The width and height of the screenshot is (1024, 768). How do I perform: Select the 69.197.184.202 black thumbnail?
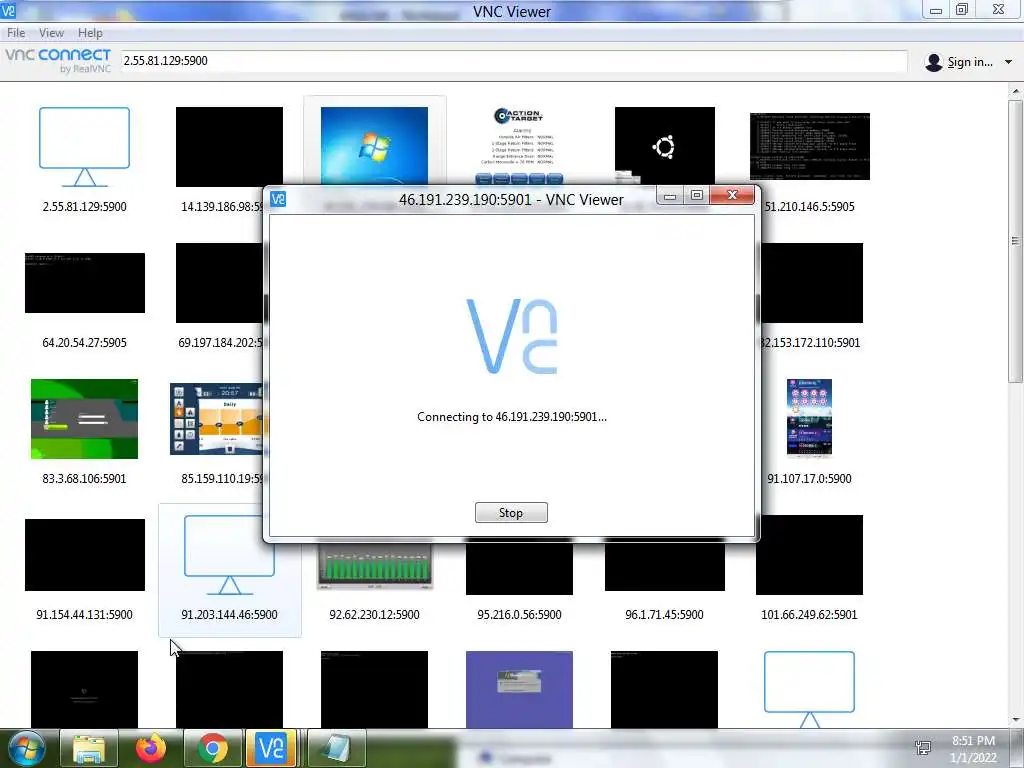[220, 283]
